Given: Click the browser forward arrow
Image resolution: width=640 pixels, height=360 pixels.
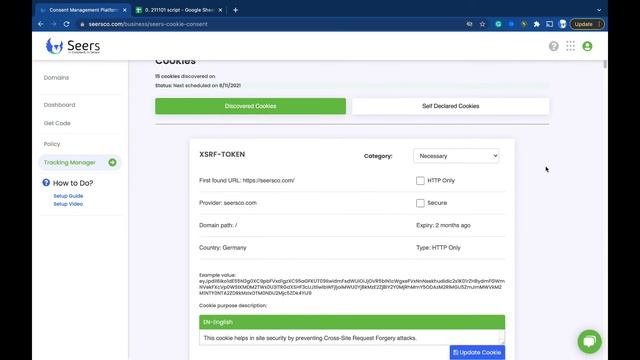Looking at the screenshot, I should 53,24.
